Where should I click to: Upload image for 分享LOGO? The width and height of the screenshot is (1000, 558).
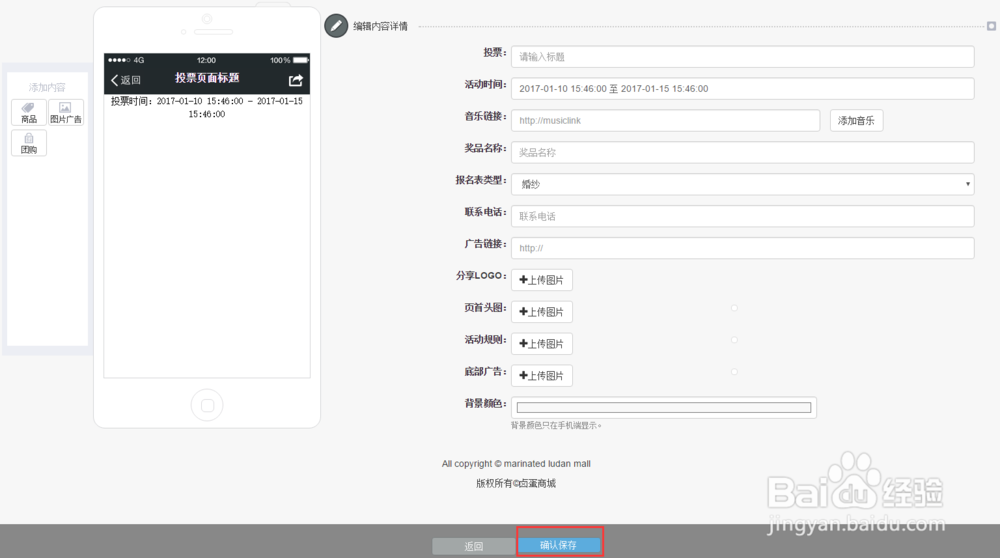(x=541, y=280)
